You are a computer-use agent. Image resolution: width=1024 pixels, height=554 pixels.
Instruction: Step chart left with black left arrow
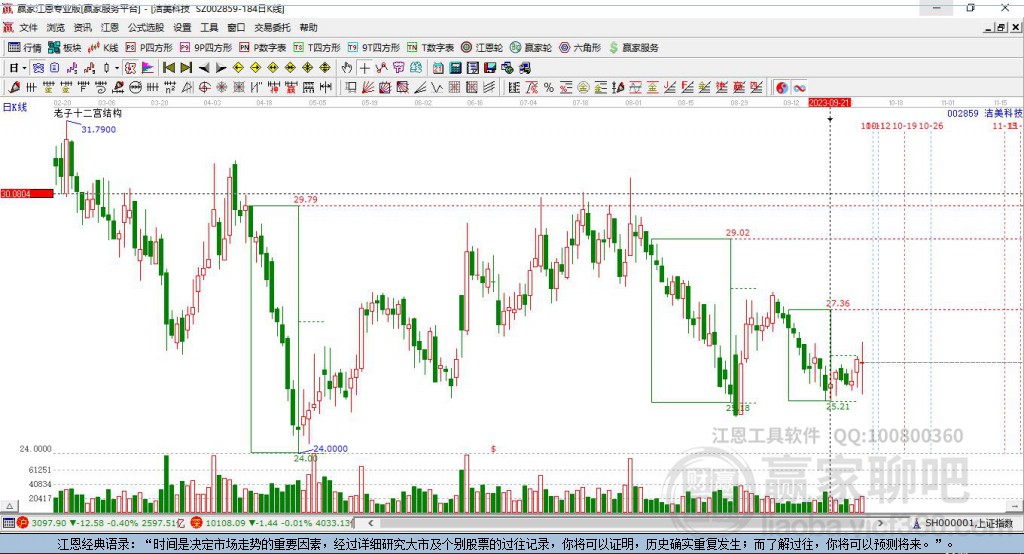pos(204,68)
